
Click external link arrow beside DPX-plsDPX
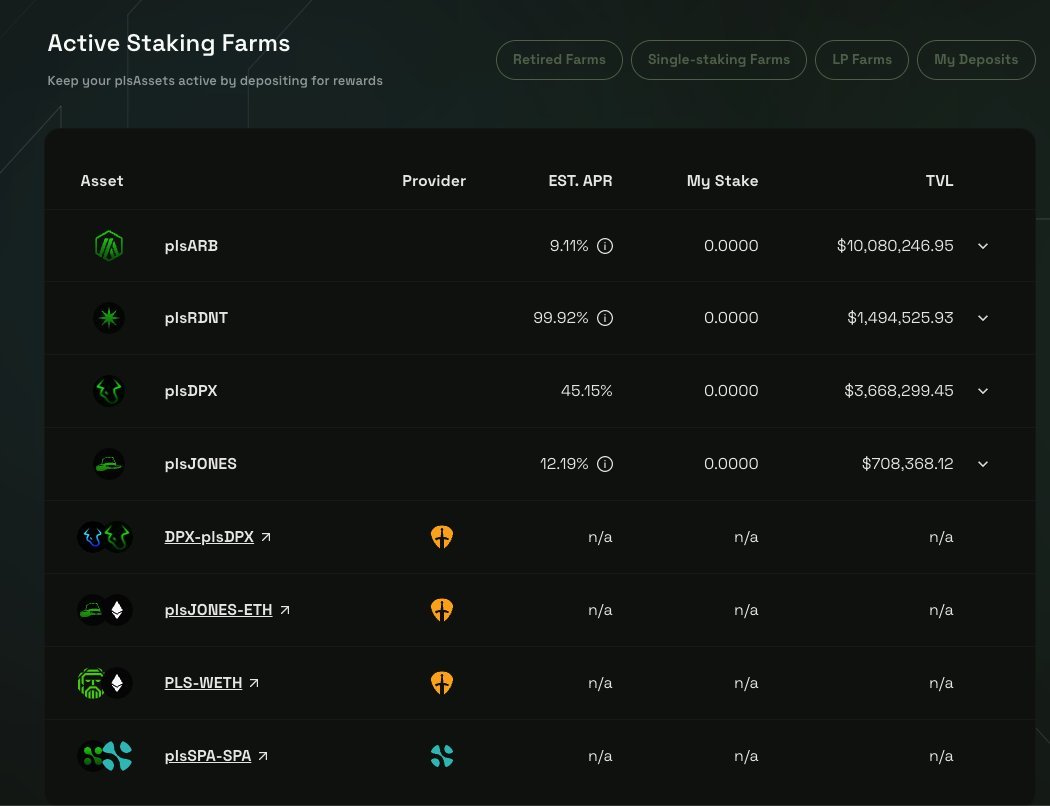[x=266, y=537]
